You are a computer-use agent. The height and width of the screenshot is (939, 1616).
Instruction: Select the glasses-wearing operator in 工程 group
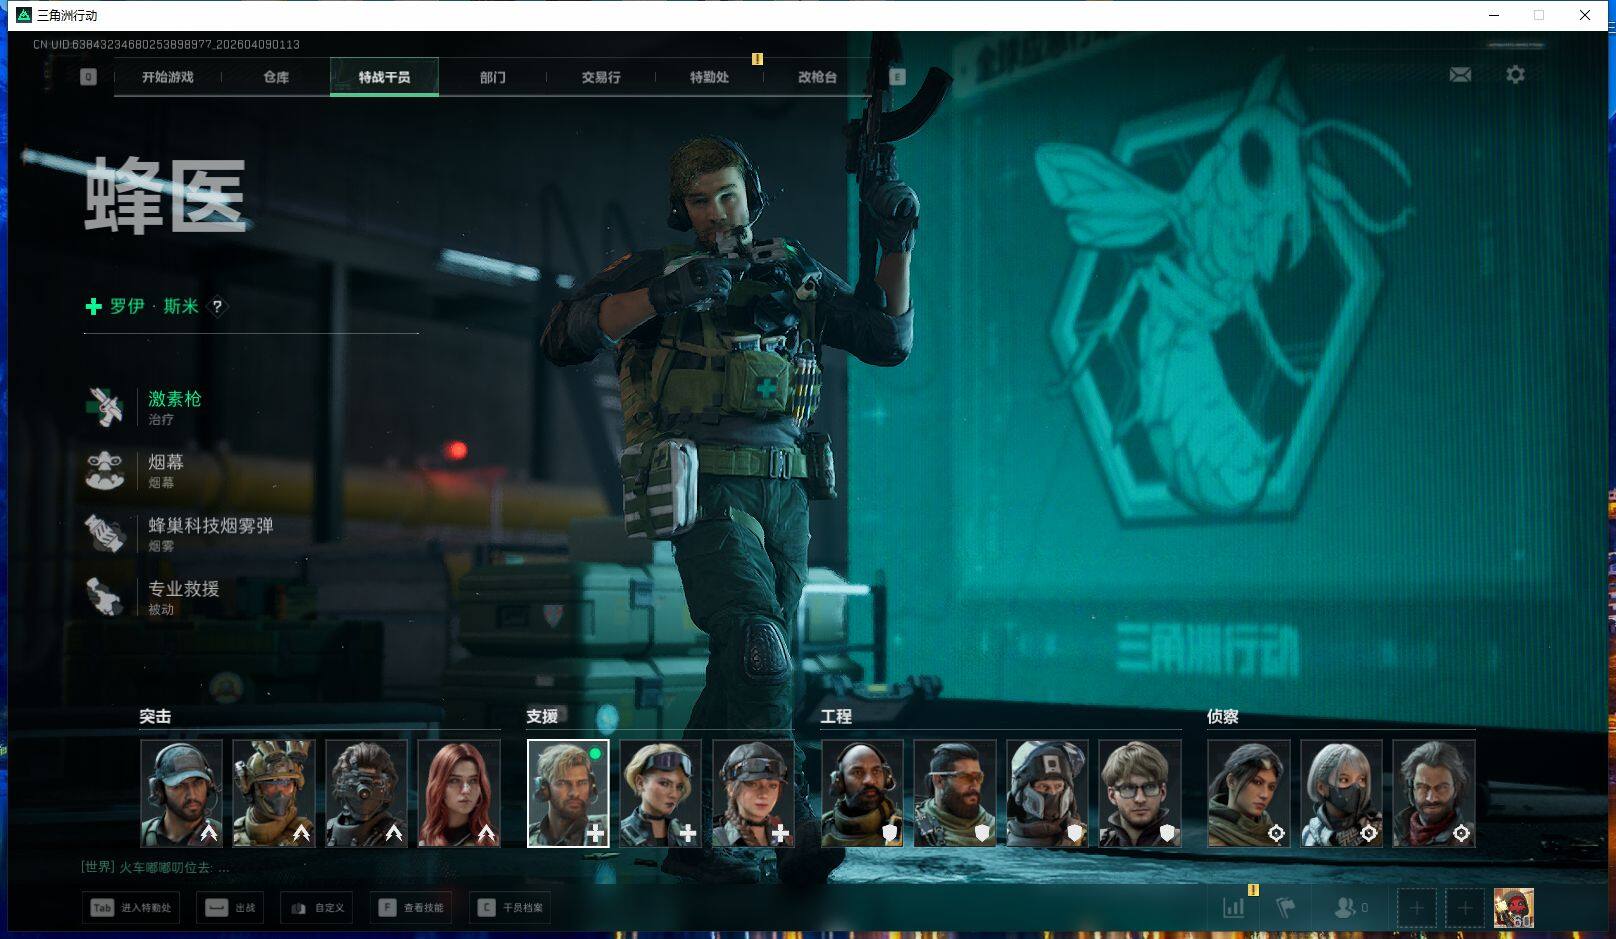point(1139,793)
